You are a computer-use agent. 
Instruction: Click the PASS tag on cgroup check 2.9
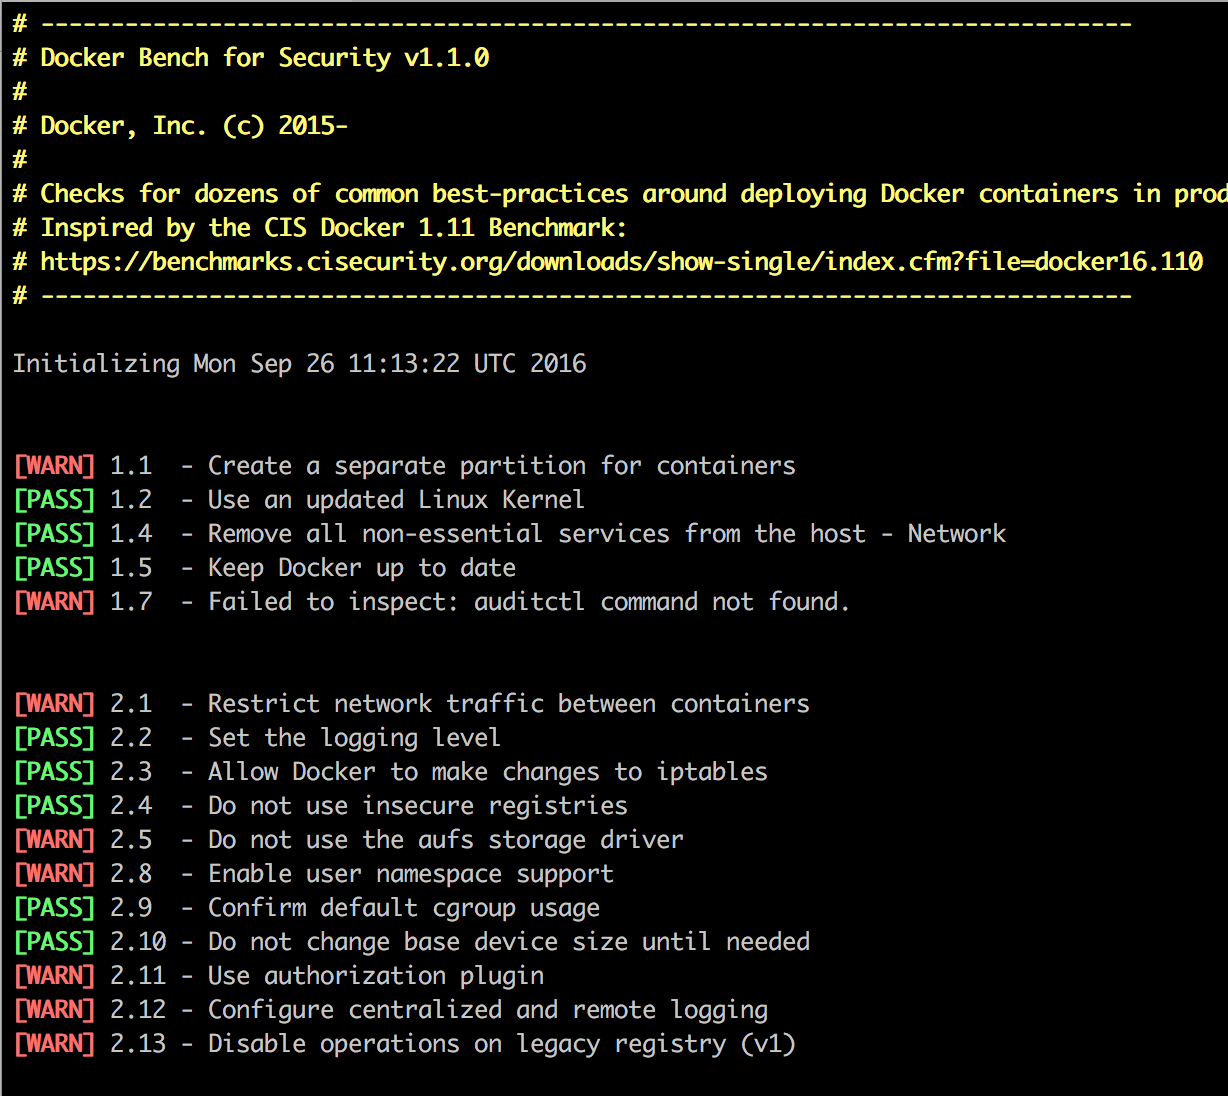click(54, 907)
